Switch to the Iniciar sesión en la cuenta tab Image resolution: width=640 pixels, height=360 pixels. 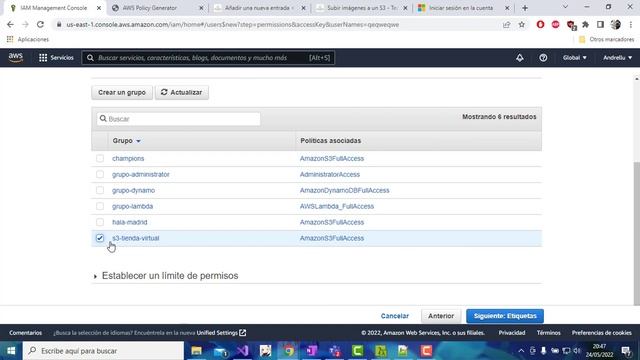point(461,8)
